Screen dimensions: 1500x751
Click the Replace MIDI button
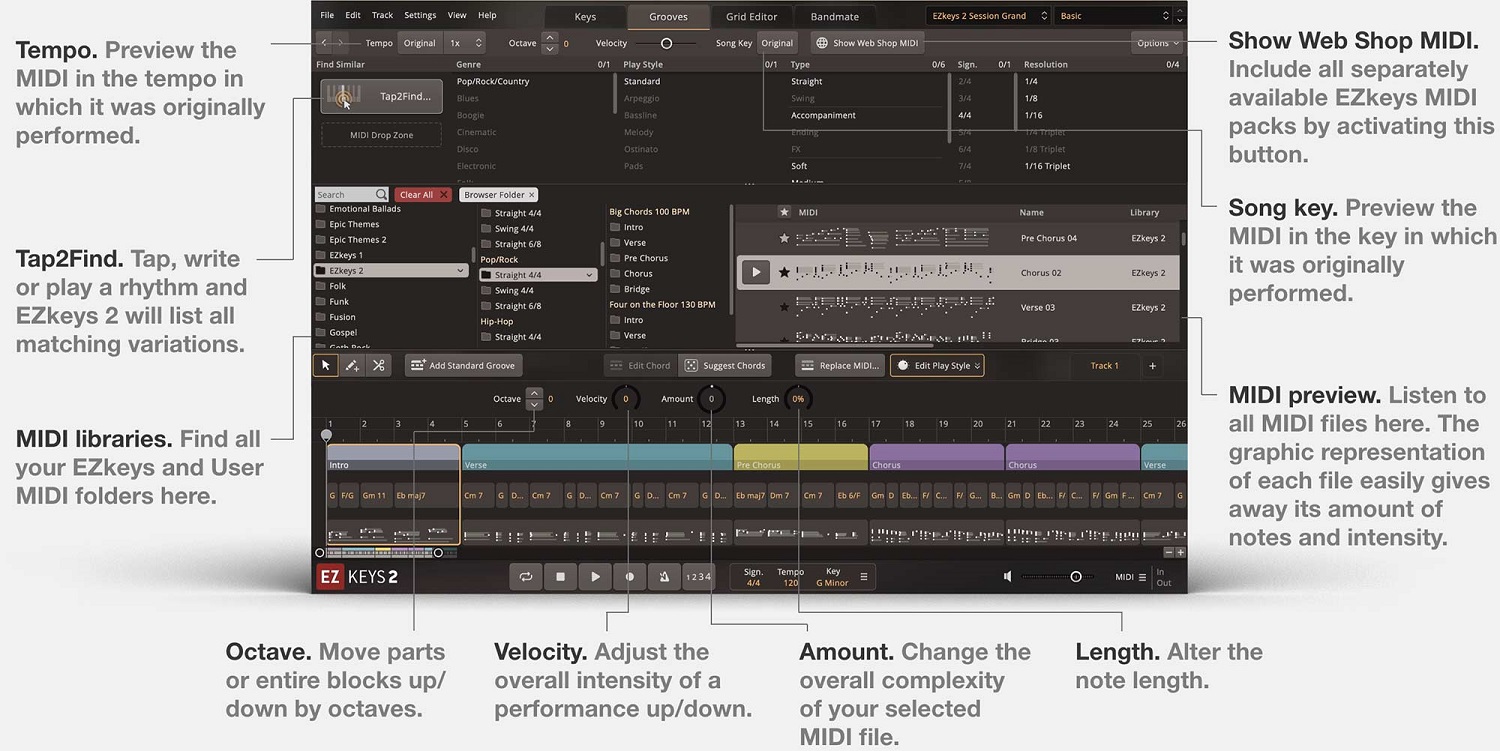pos(840,366)
